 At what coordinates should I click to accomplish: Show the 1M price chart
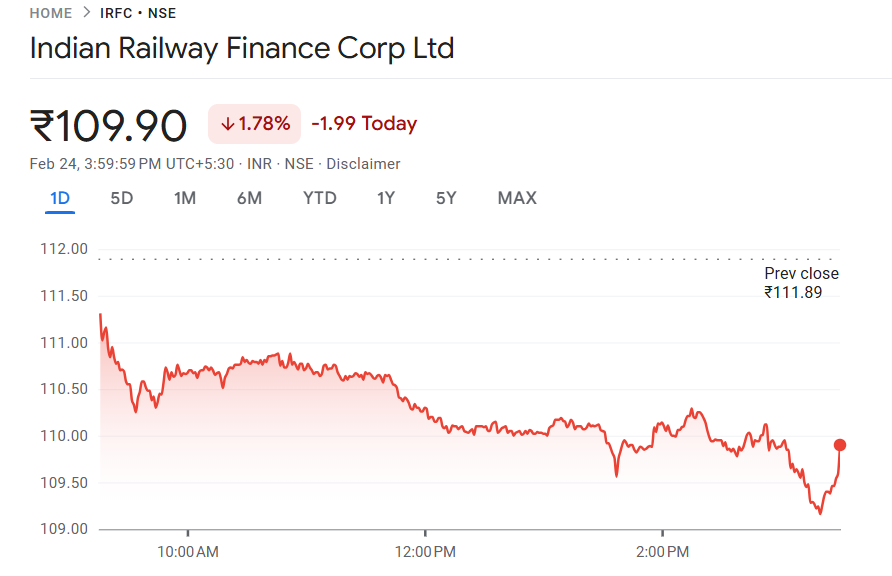point(184,198)
